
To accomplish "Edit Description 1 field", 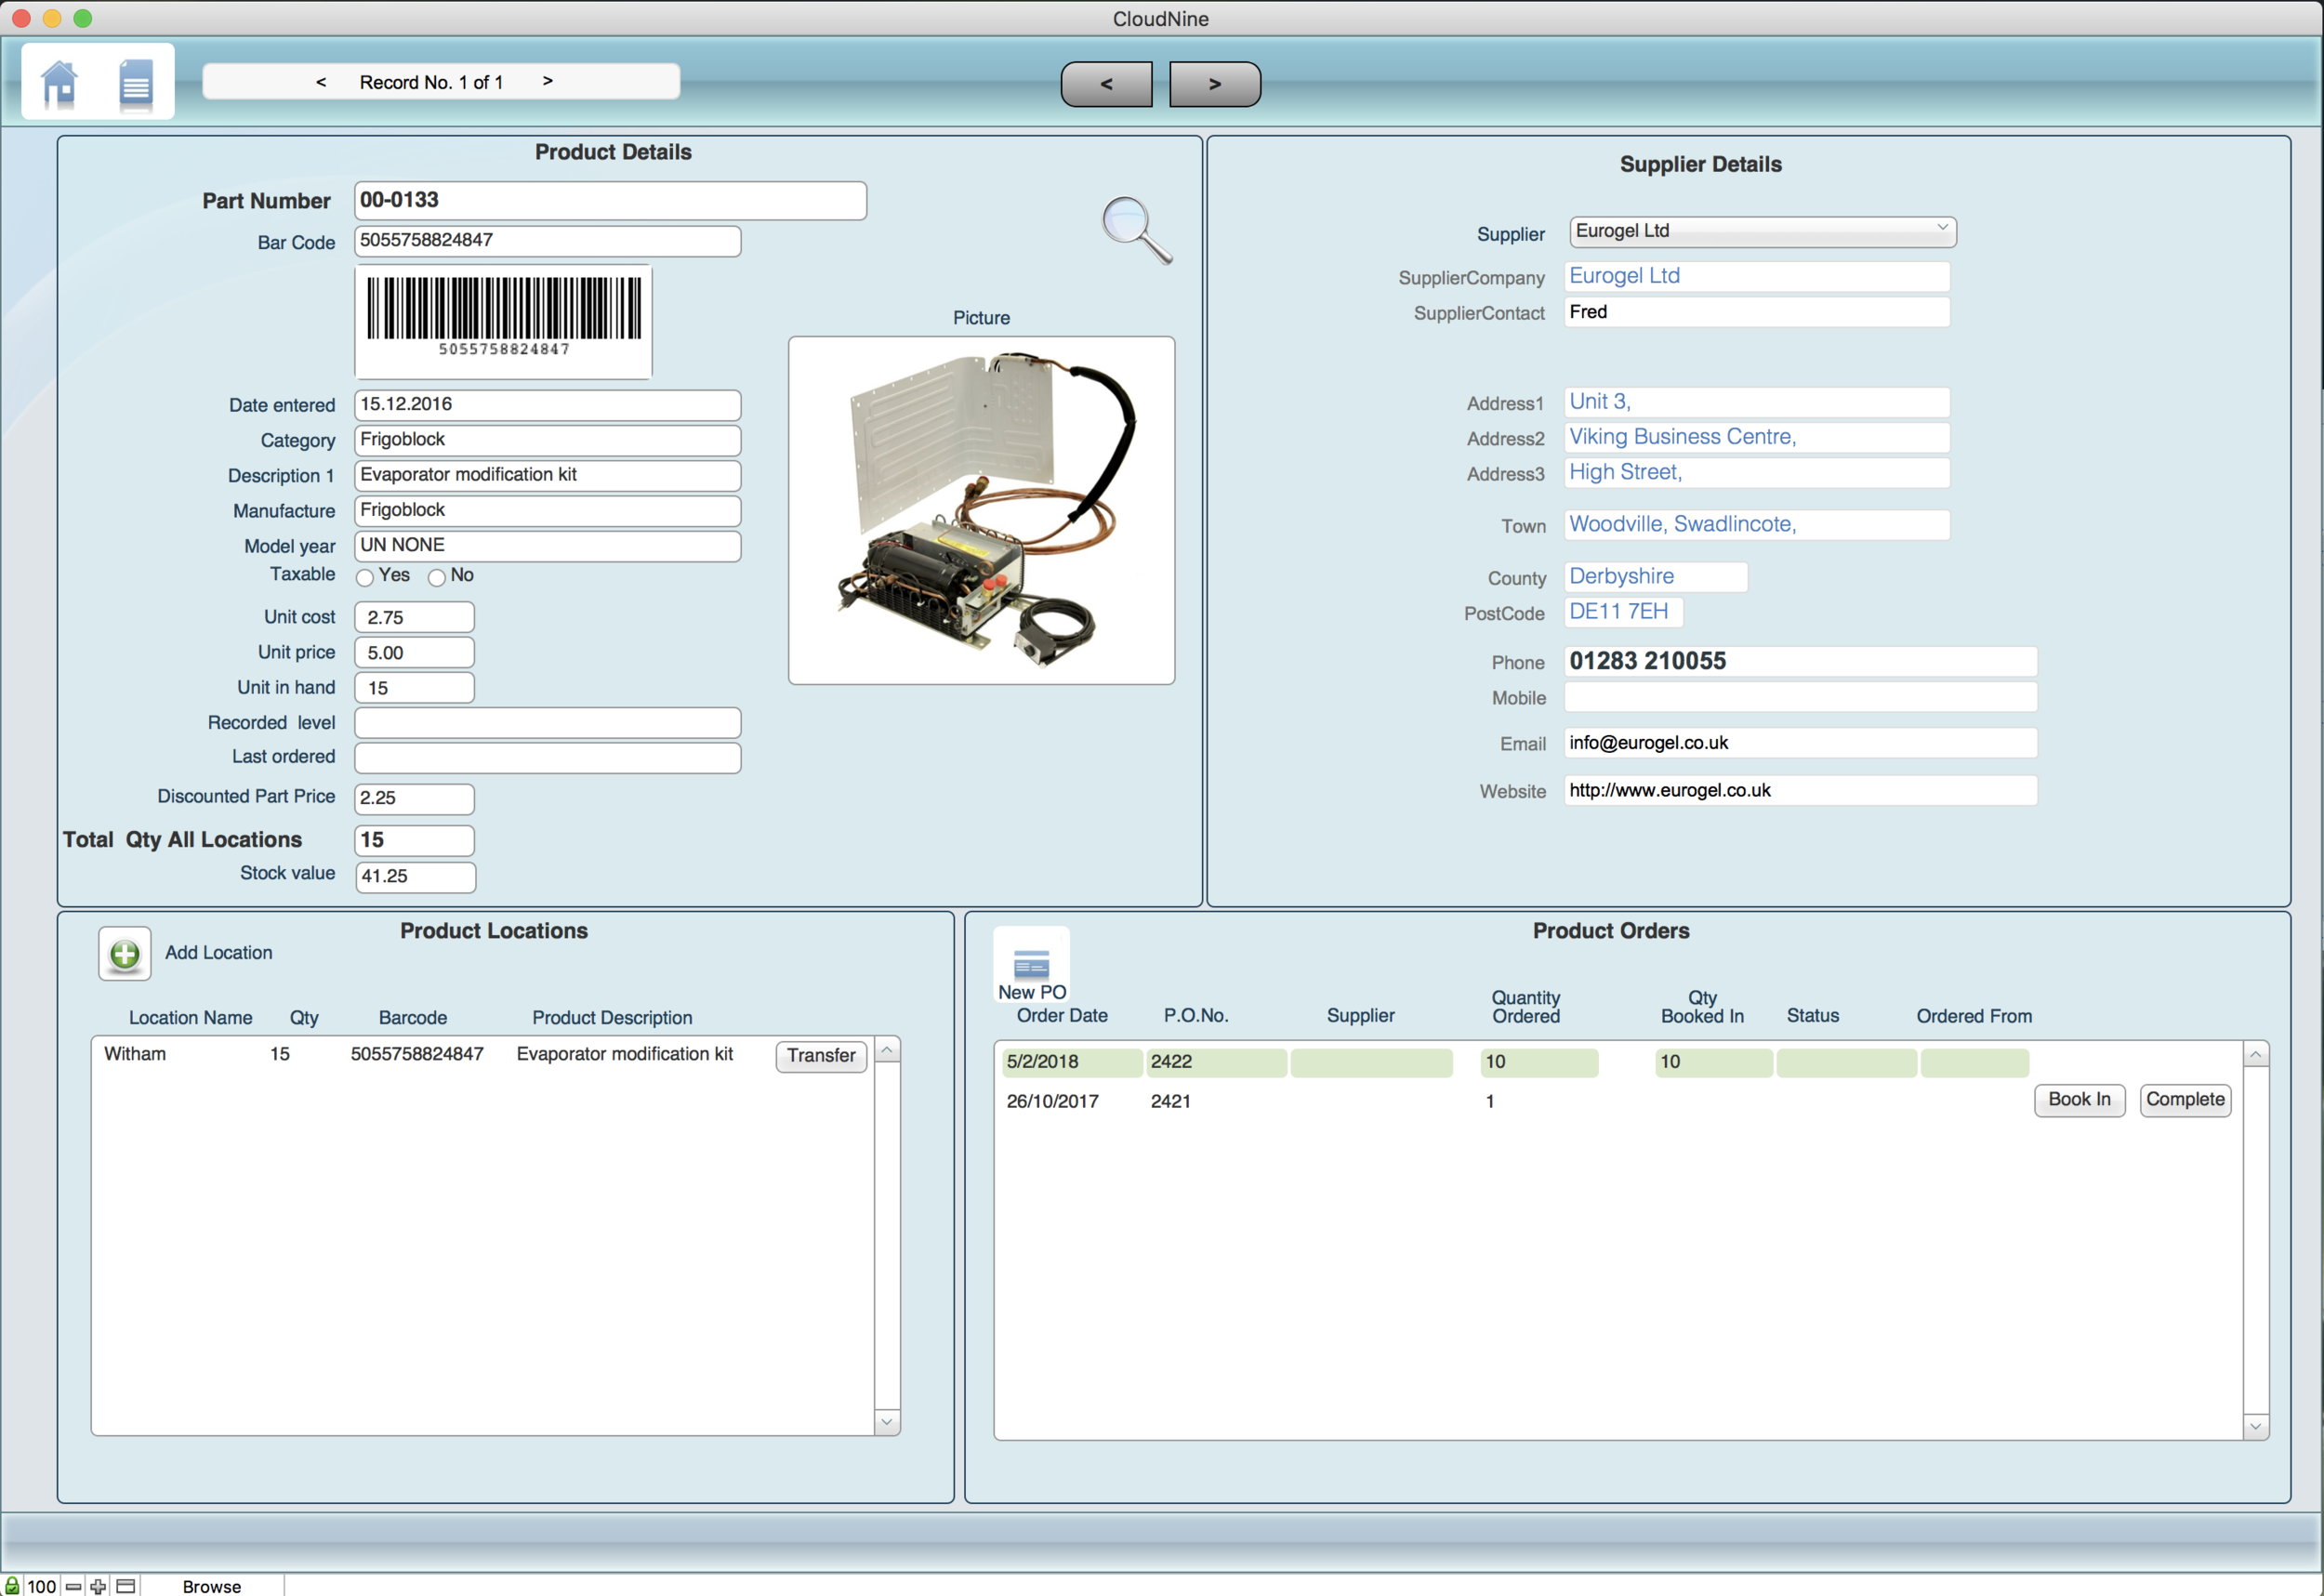I will click(x=548, y=475).
